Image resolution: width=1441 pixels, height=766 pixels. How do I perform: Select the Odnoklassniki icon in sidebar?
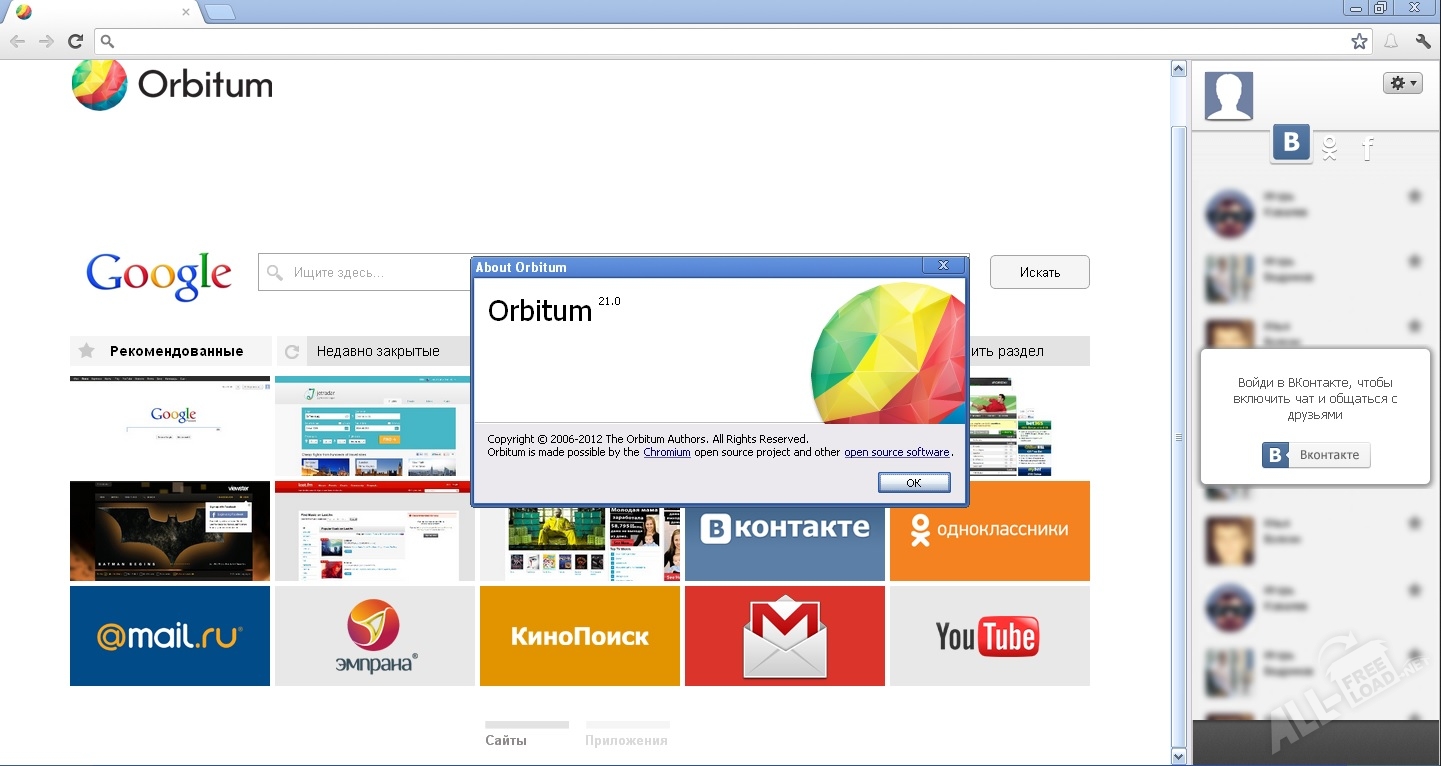(x=1329, y=149)
